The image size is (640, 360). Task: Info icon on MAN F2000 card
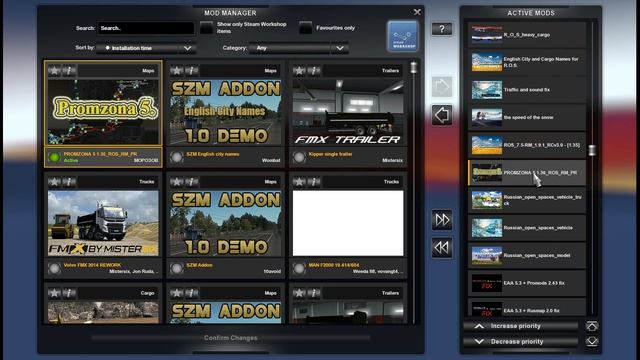314,182
